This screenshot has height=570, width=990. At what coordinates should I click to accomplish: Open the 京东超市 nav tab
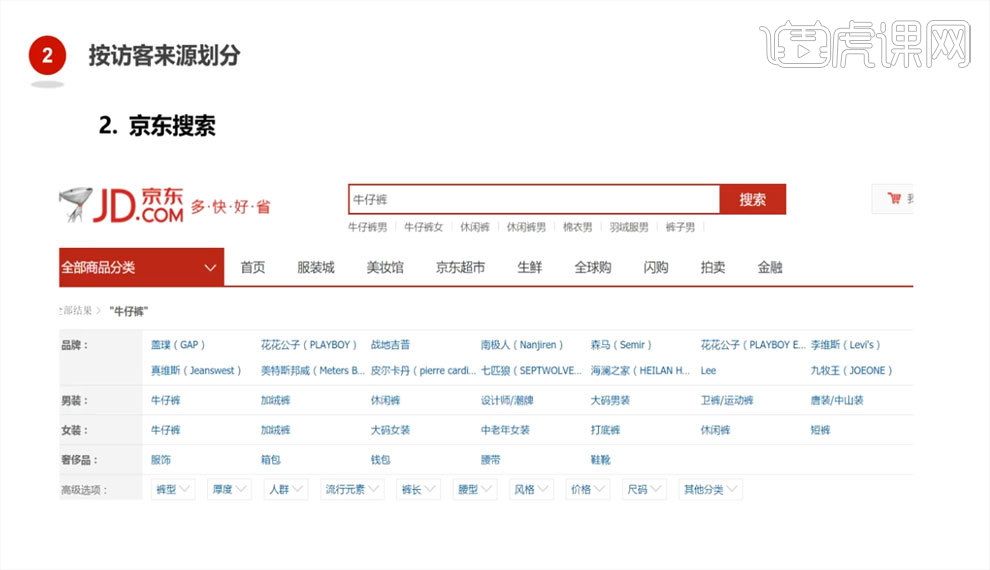pos(460,268)
